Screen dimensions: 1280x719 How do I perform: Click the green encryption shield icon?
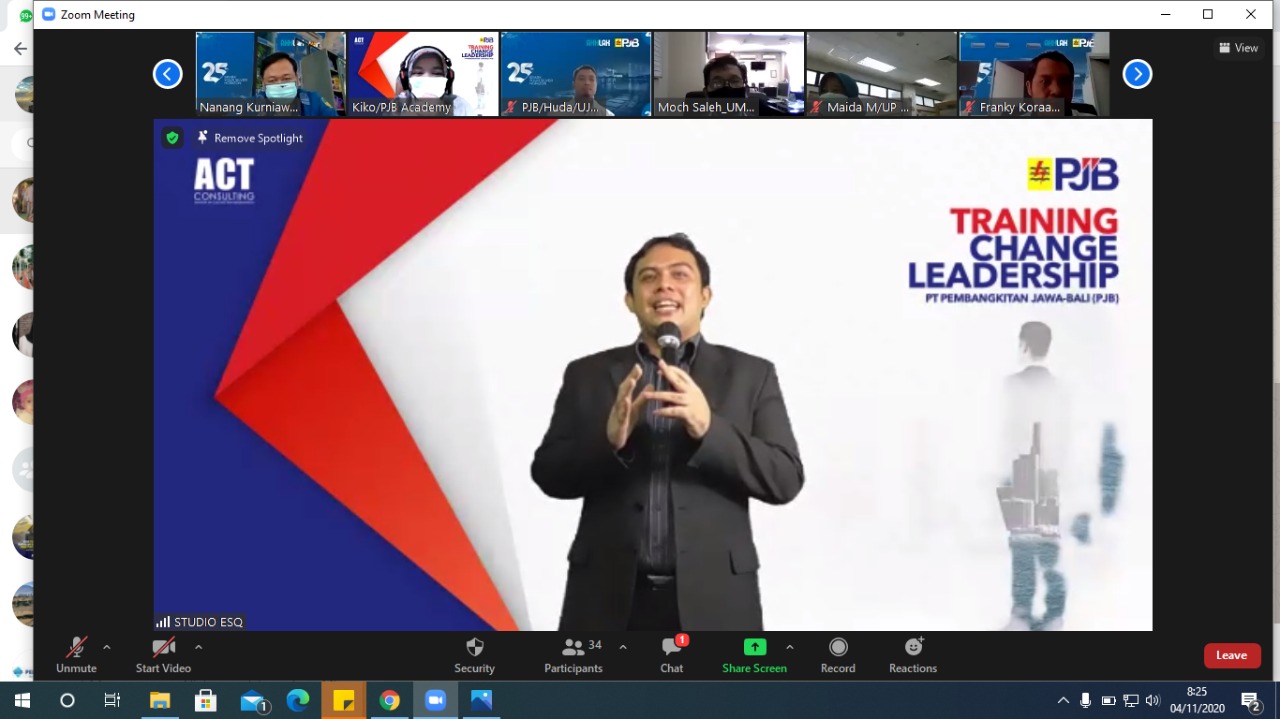[x=172, y=138]
